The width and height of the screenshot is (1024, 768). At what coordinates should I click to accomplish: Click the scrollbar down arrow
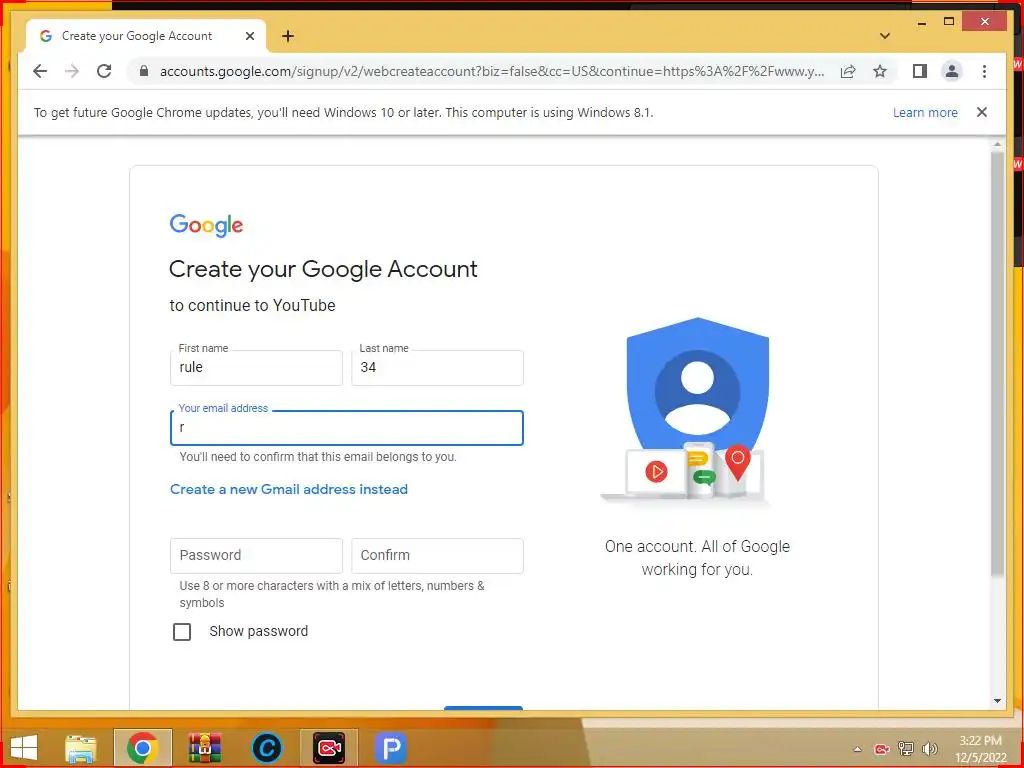(x=997, y=701)
